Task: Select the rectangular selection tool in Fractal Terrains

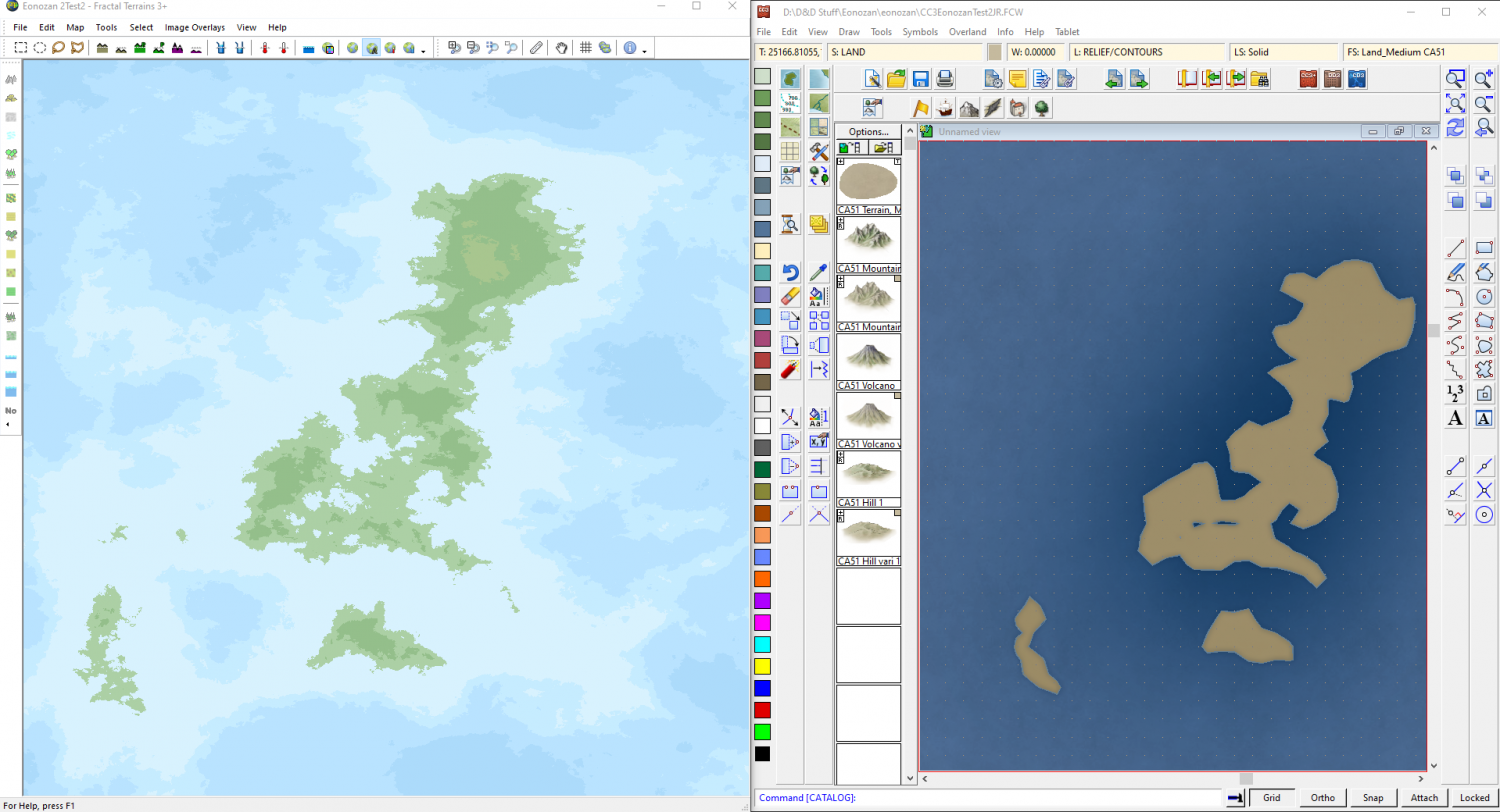Action: pos(20,47)
